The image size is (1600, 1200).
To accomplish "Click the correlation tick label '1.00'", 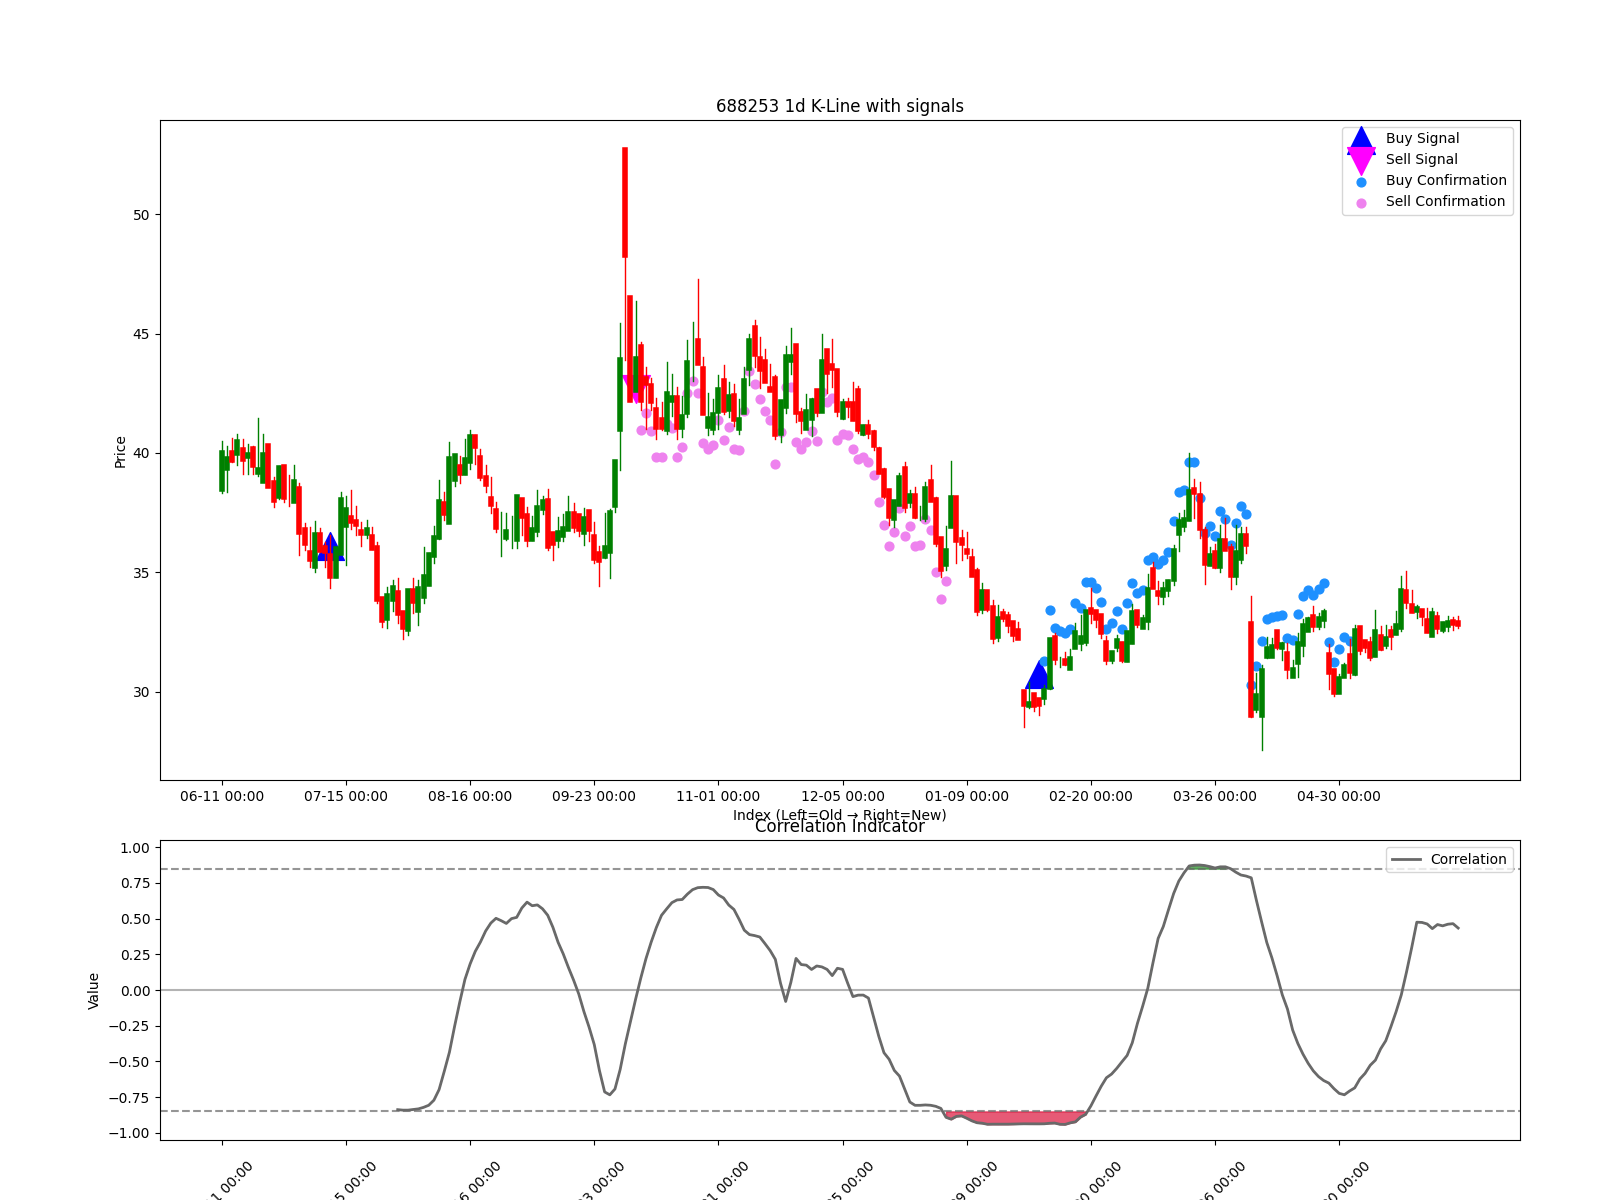I will coord(135,848).
